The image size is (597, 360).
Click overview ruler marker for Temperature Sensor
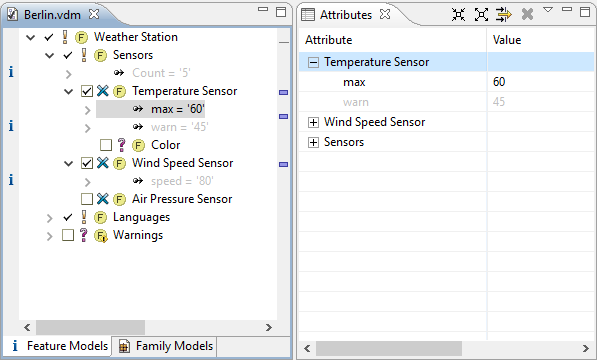(283, 92)
